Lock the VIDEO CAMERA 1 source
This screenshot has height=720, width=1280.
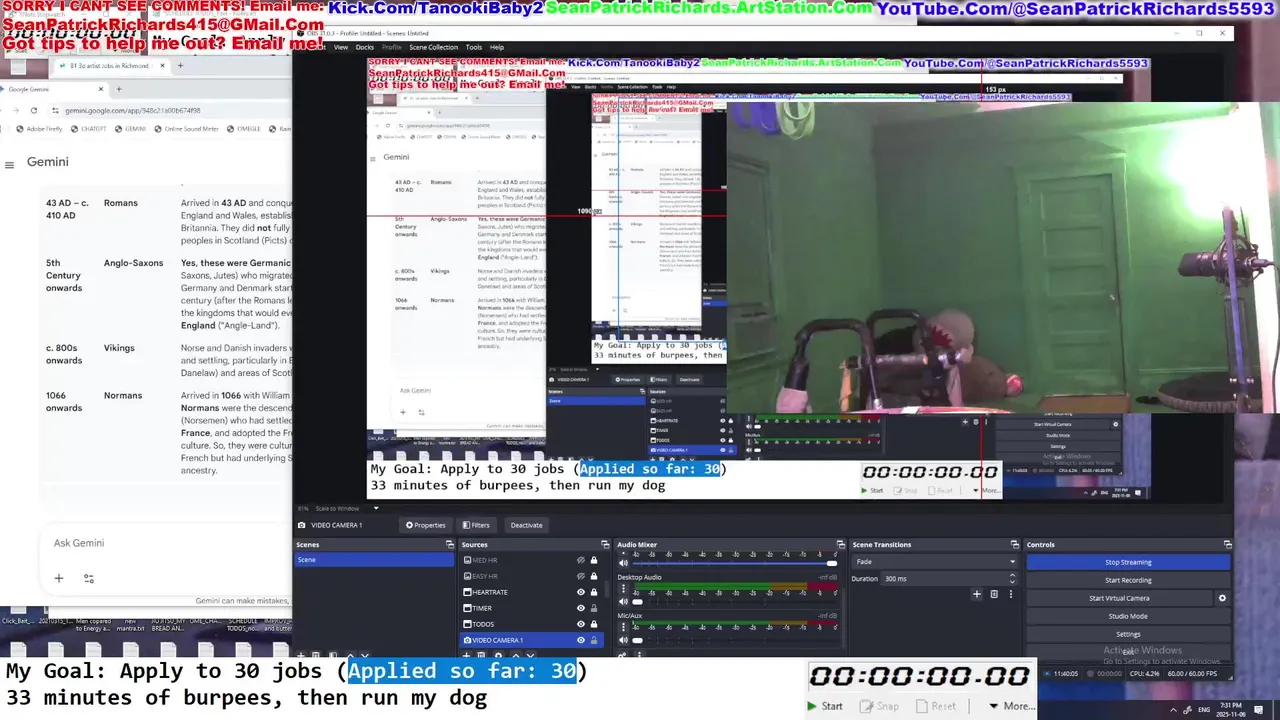click(x=593, y=640)
